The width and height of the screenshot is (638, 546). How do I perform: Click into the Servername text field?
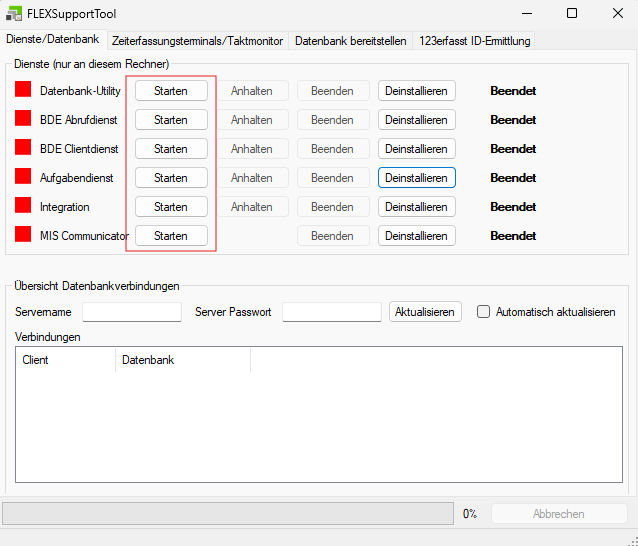pyautogui.click(x=132, y=312)
